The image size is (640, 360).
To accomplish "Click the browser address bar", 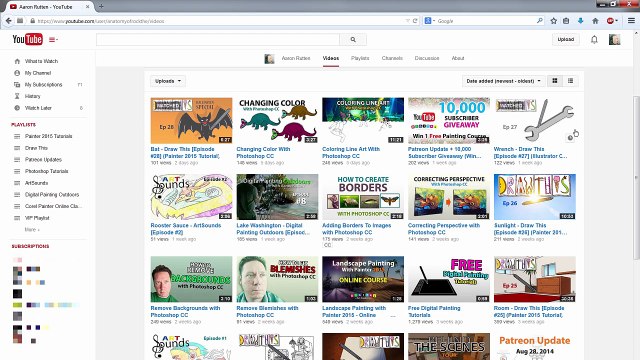I will click(220, 21).
